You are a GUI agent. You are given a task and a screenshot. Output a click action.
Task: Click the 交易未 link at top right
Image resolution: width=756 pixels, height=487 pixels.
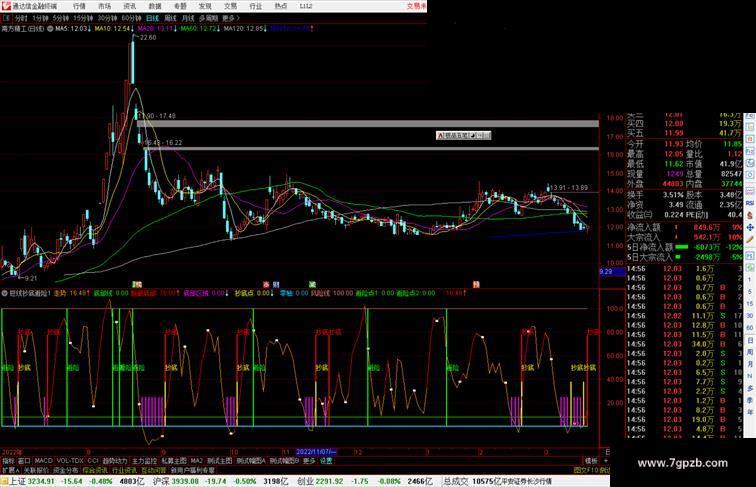[417, 6]
